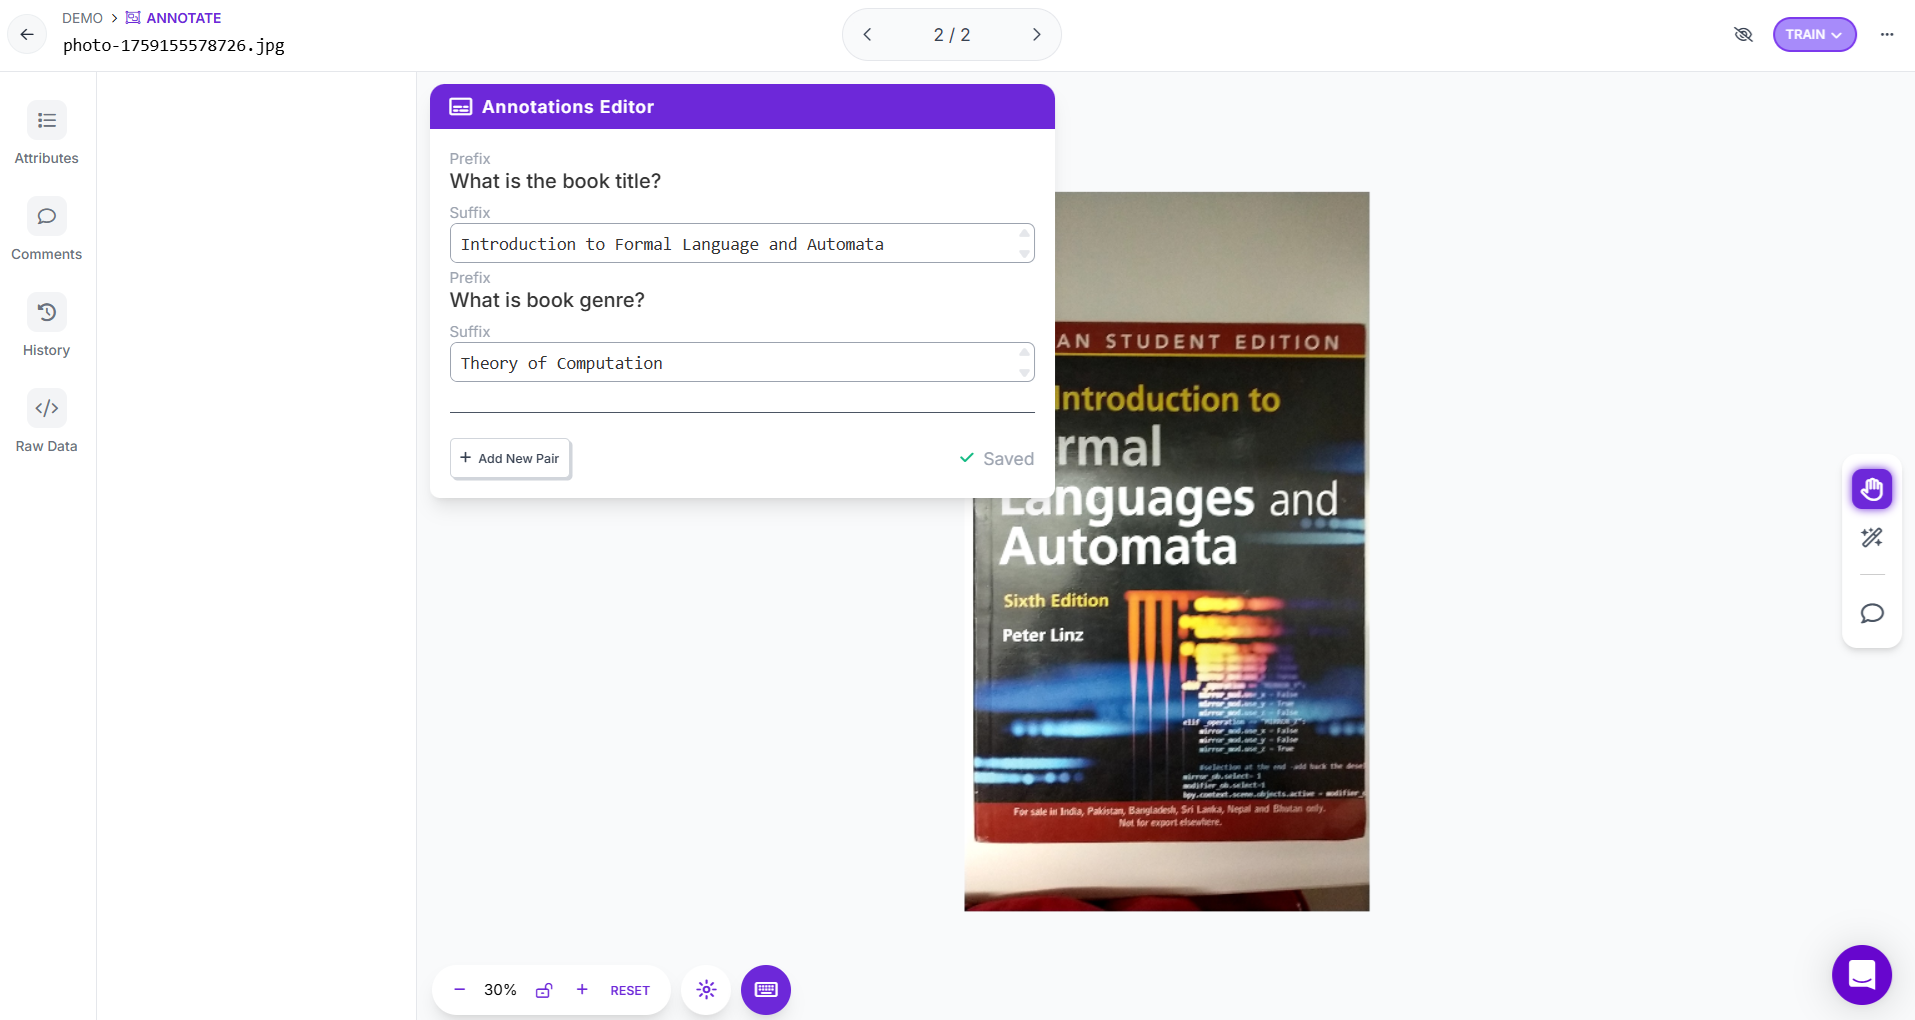Click the file name photo-1759155578726.jpg
The image size is (1915, 1020).
click(x=174, y=45)
